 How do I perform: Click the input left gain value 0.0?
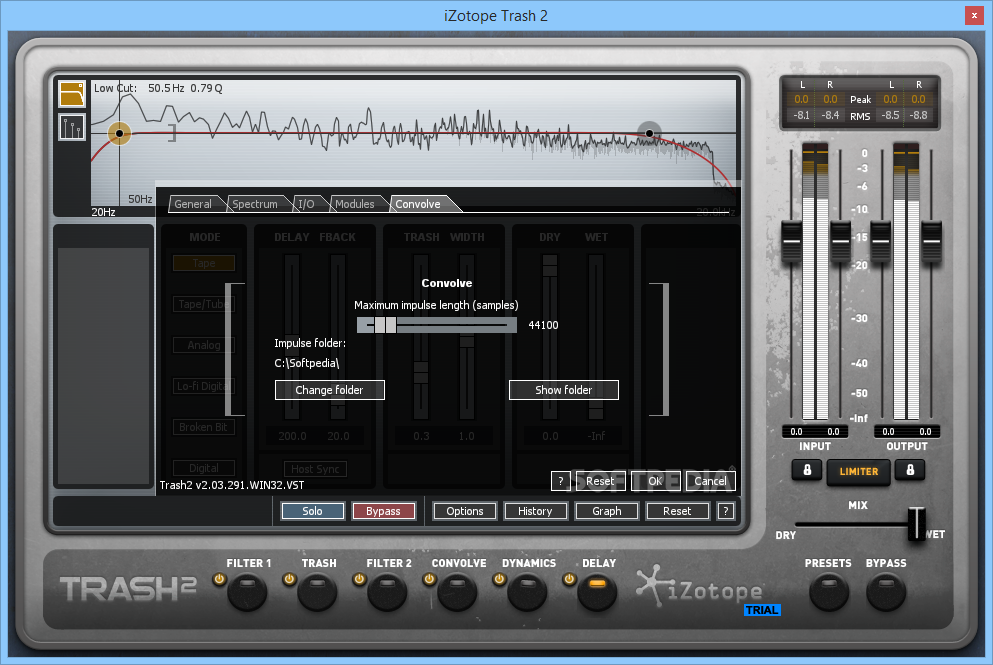click(796, 432)
